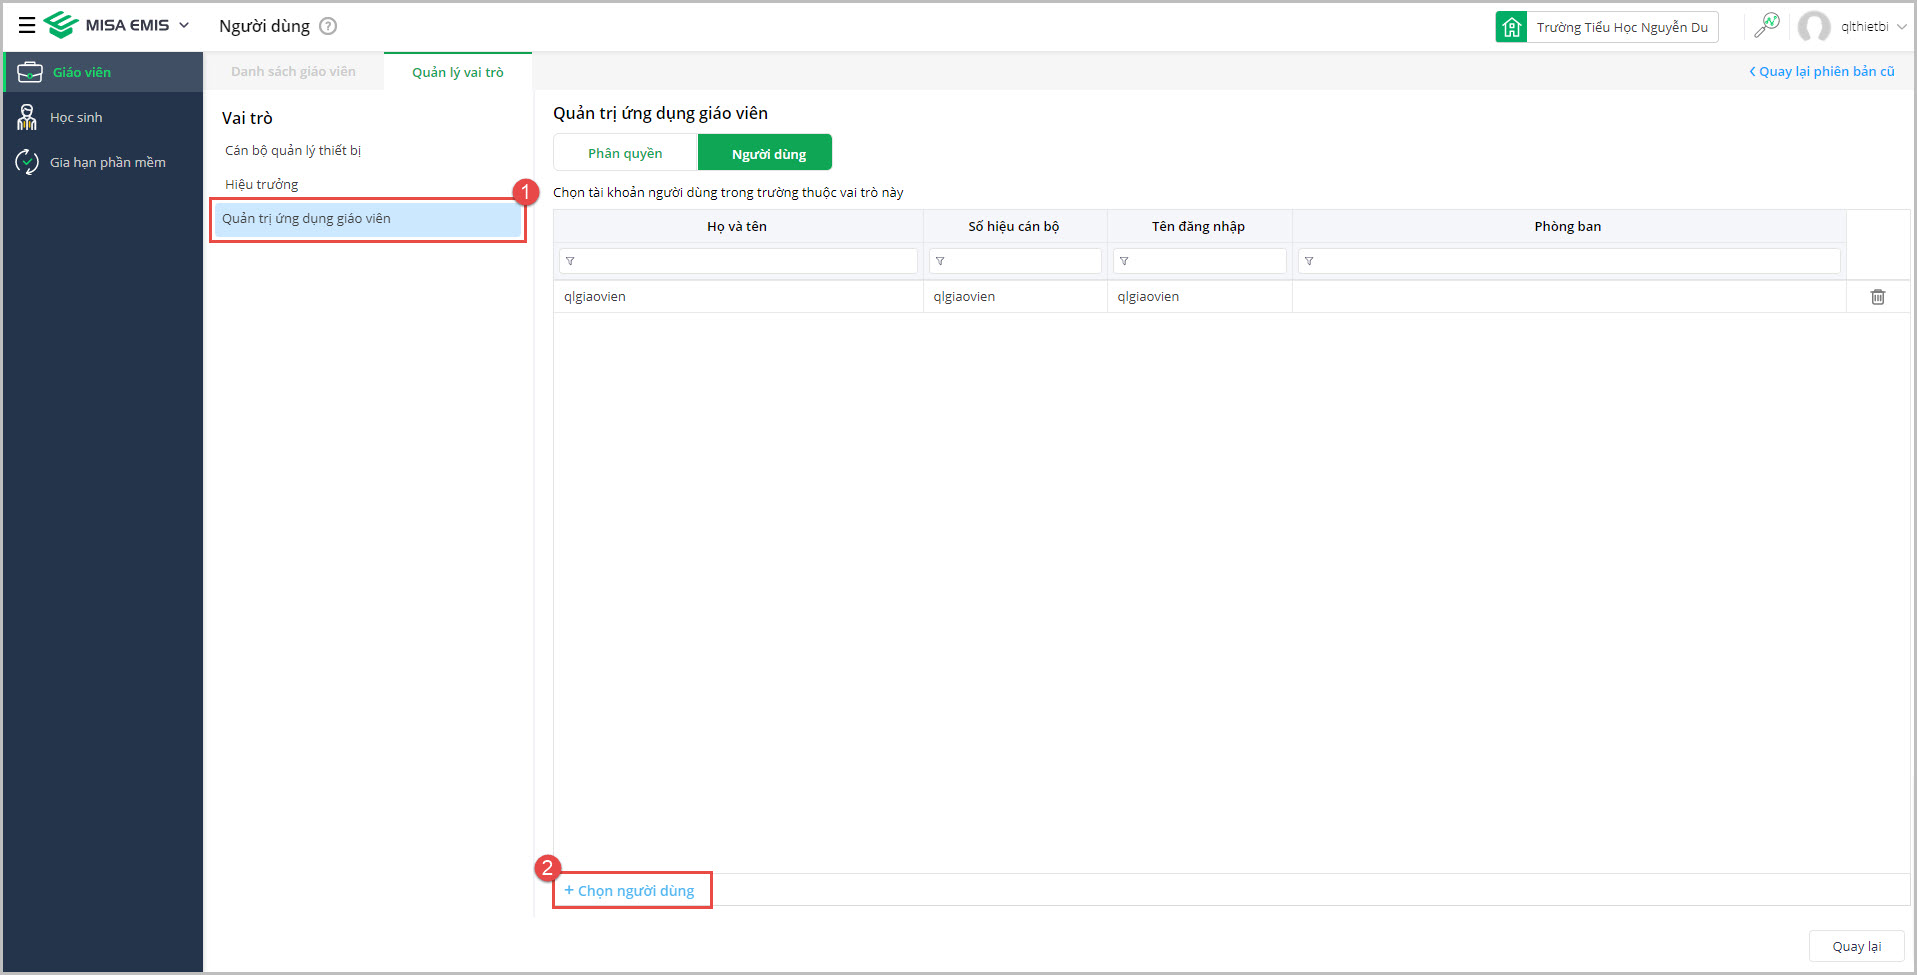Delete user qlgiaovien with trash icon
The height and width of the screenshot is (975, 1917).
[x=1878, y=297]
